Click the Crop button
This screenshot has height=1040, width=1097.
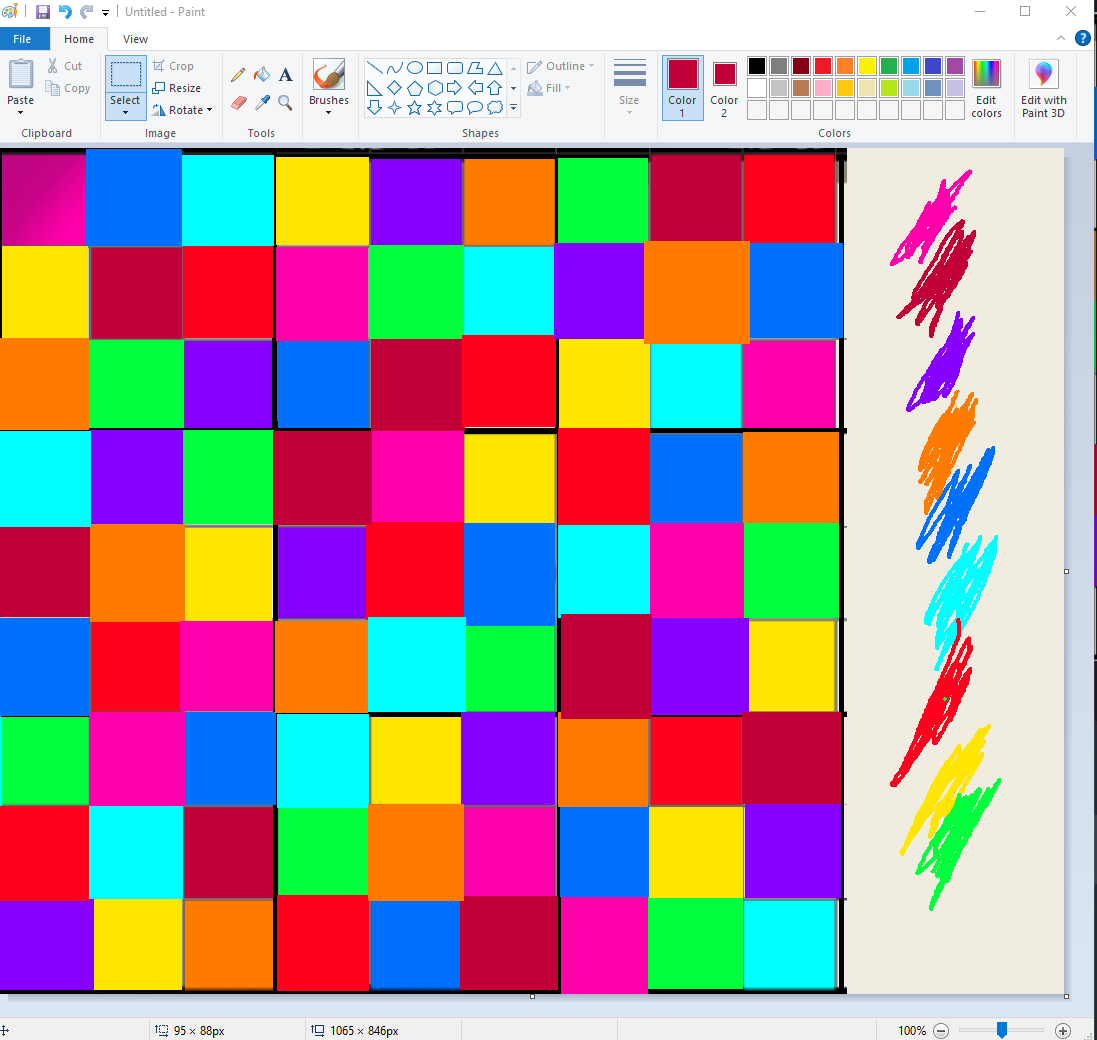coord(175,65)
